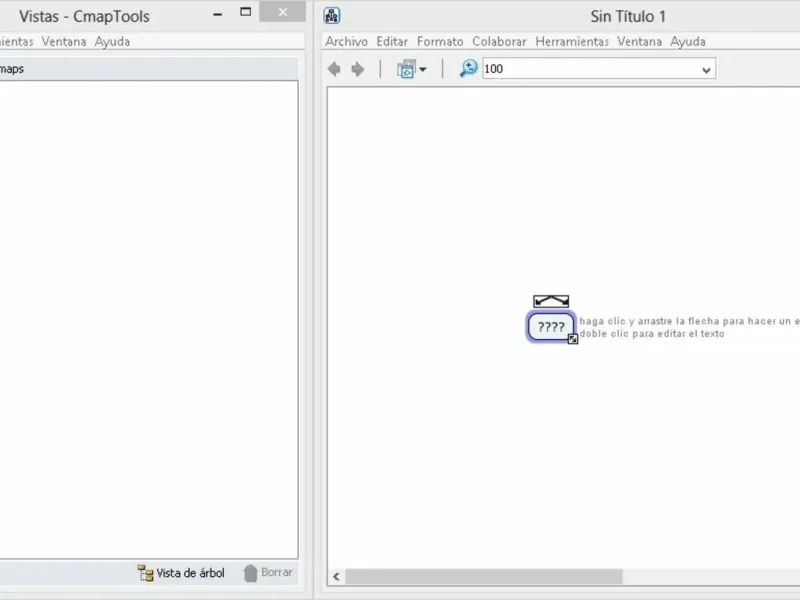Open the Formato menu
800x600 pixels.
pos(440,41)
